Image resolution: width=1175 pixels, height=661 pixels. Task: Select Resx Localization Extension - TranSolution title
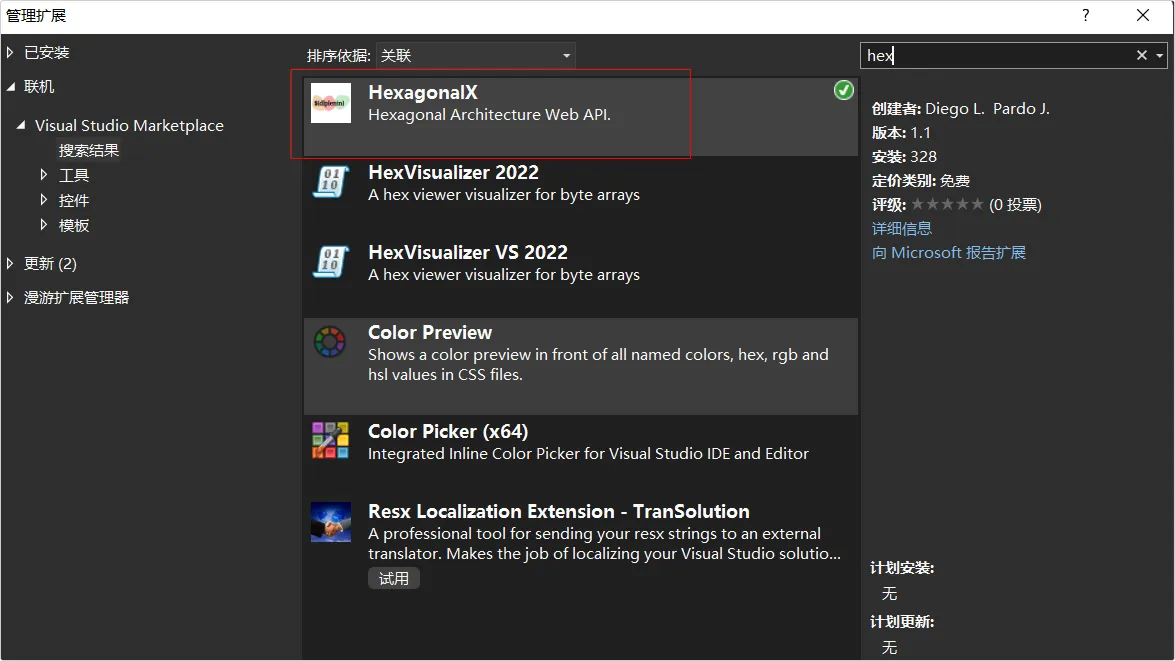click(558, 512)
